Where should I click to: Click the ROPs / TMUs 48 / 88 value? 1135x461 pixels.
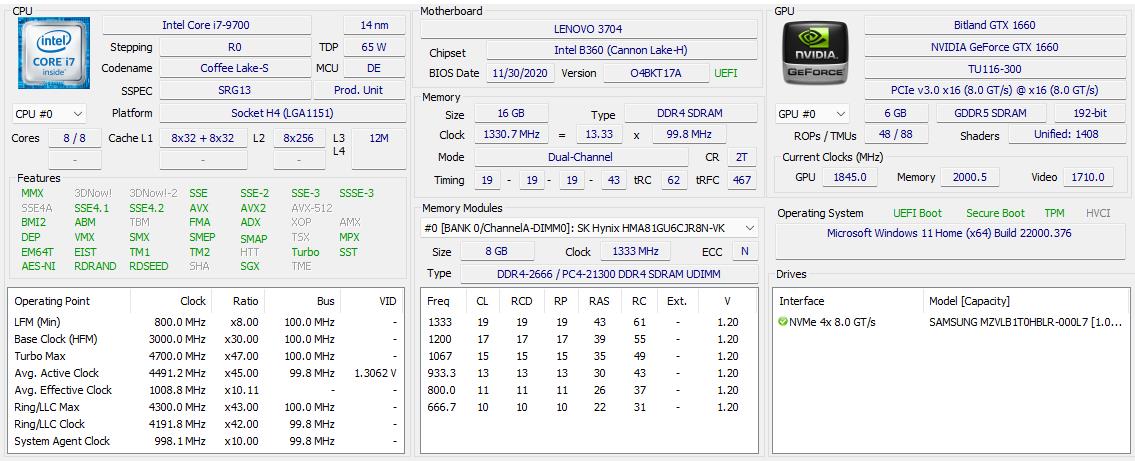point(895,135)
